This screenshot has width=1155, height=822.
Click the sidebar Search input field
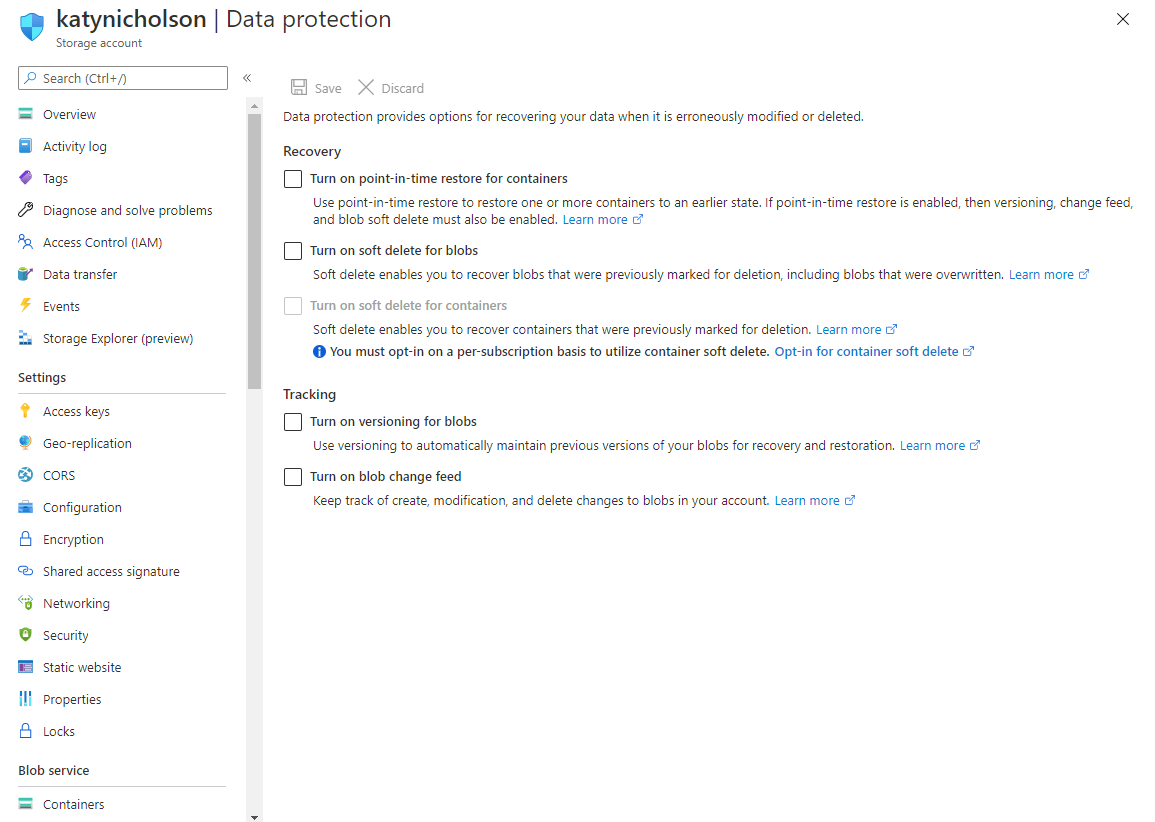[130, 78]
